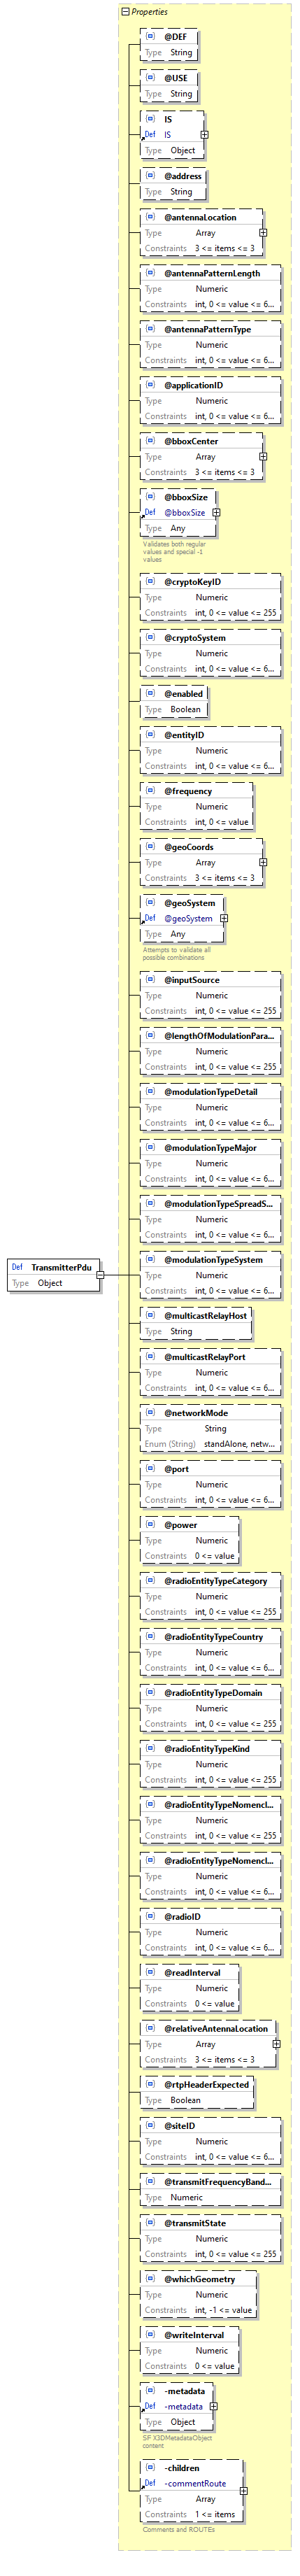This screenshot has height=2576, width=300.
Task: Expand the IS property box
Action: [x=204, y=134]
